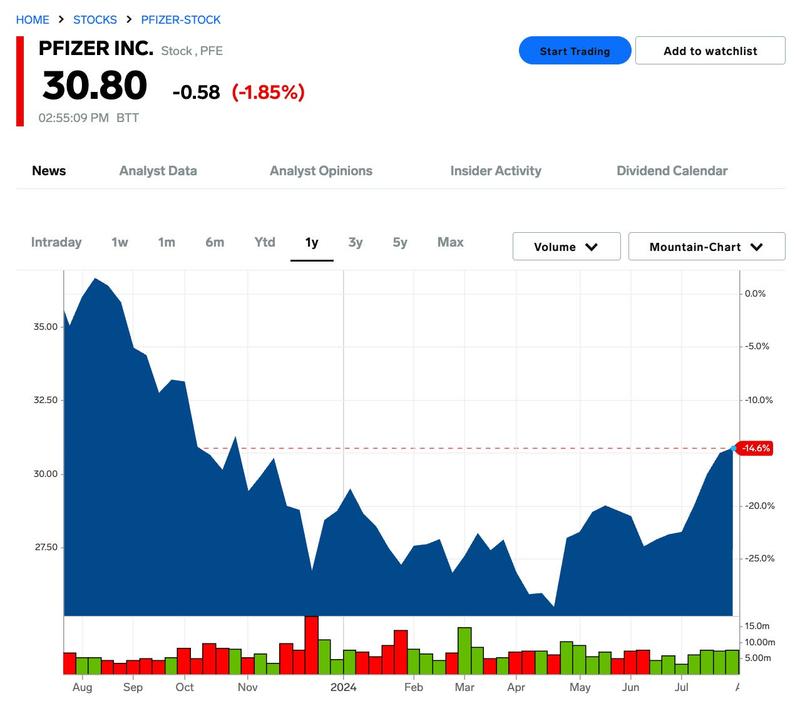Click the -25.0% percent axis label
Viewport: 800px width, 706px height.
[x=760, y=558]
